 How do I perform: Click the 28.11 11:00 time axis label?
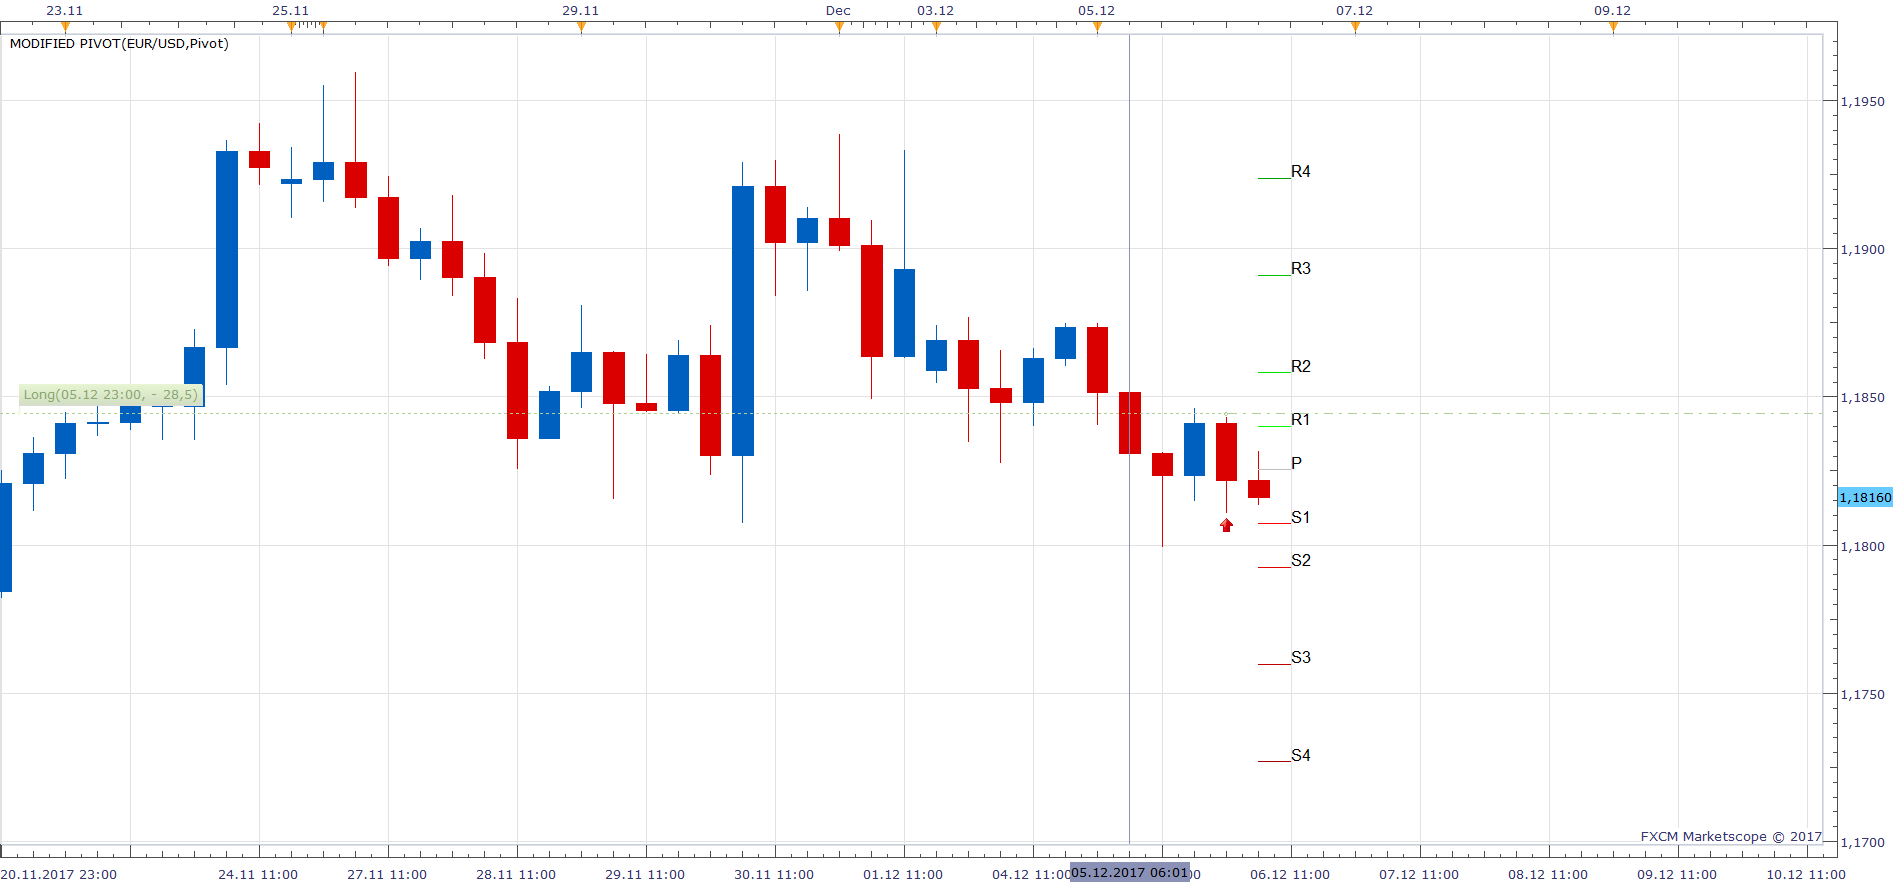pos(516,875)
